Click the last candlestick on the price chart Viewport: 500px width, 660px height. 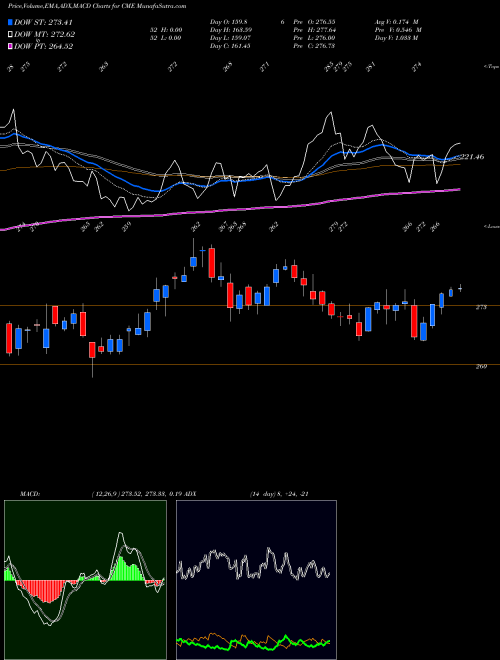point(460,288)
